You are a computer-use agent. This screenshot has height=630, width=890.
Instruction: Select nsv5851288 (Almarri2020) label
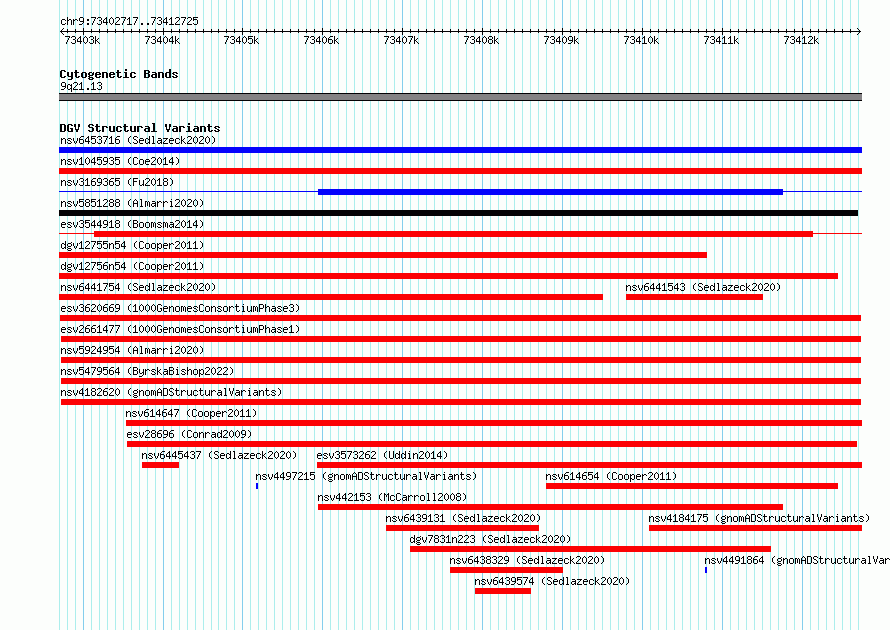click(x=132, y=203)
